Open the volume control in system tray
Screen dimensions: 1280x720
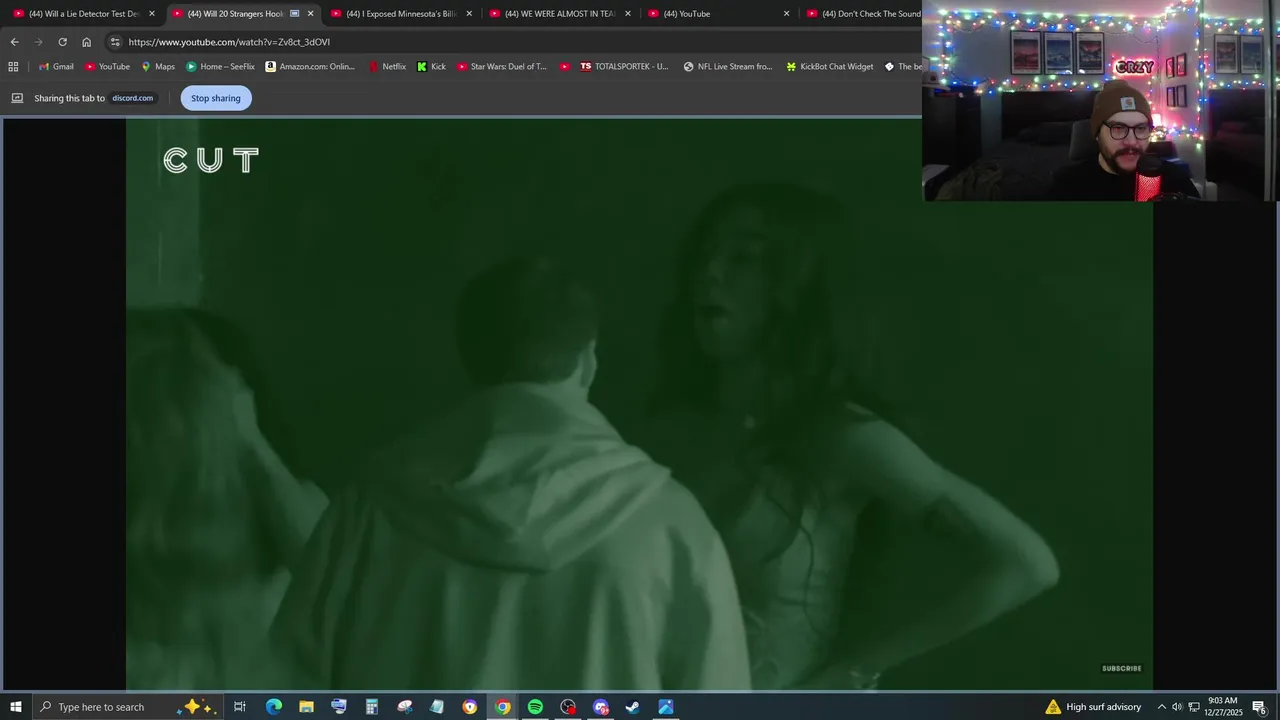[x=1177, y=707]
